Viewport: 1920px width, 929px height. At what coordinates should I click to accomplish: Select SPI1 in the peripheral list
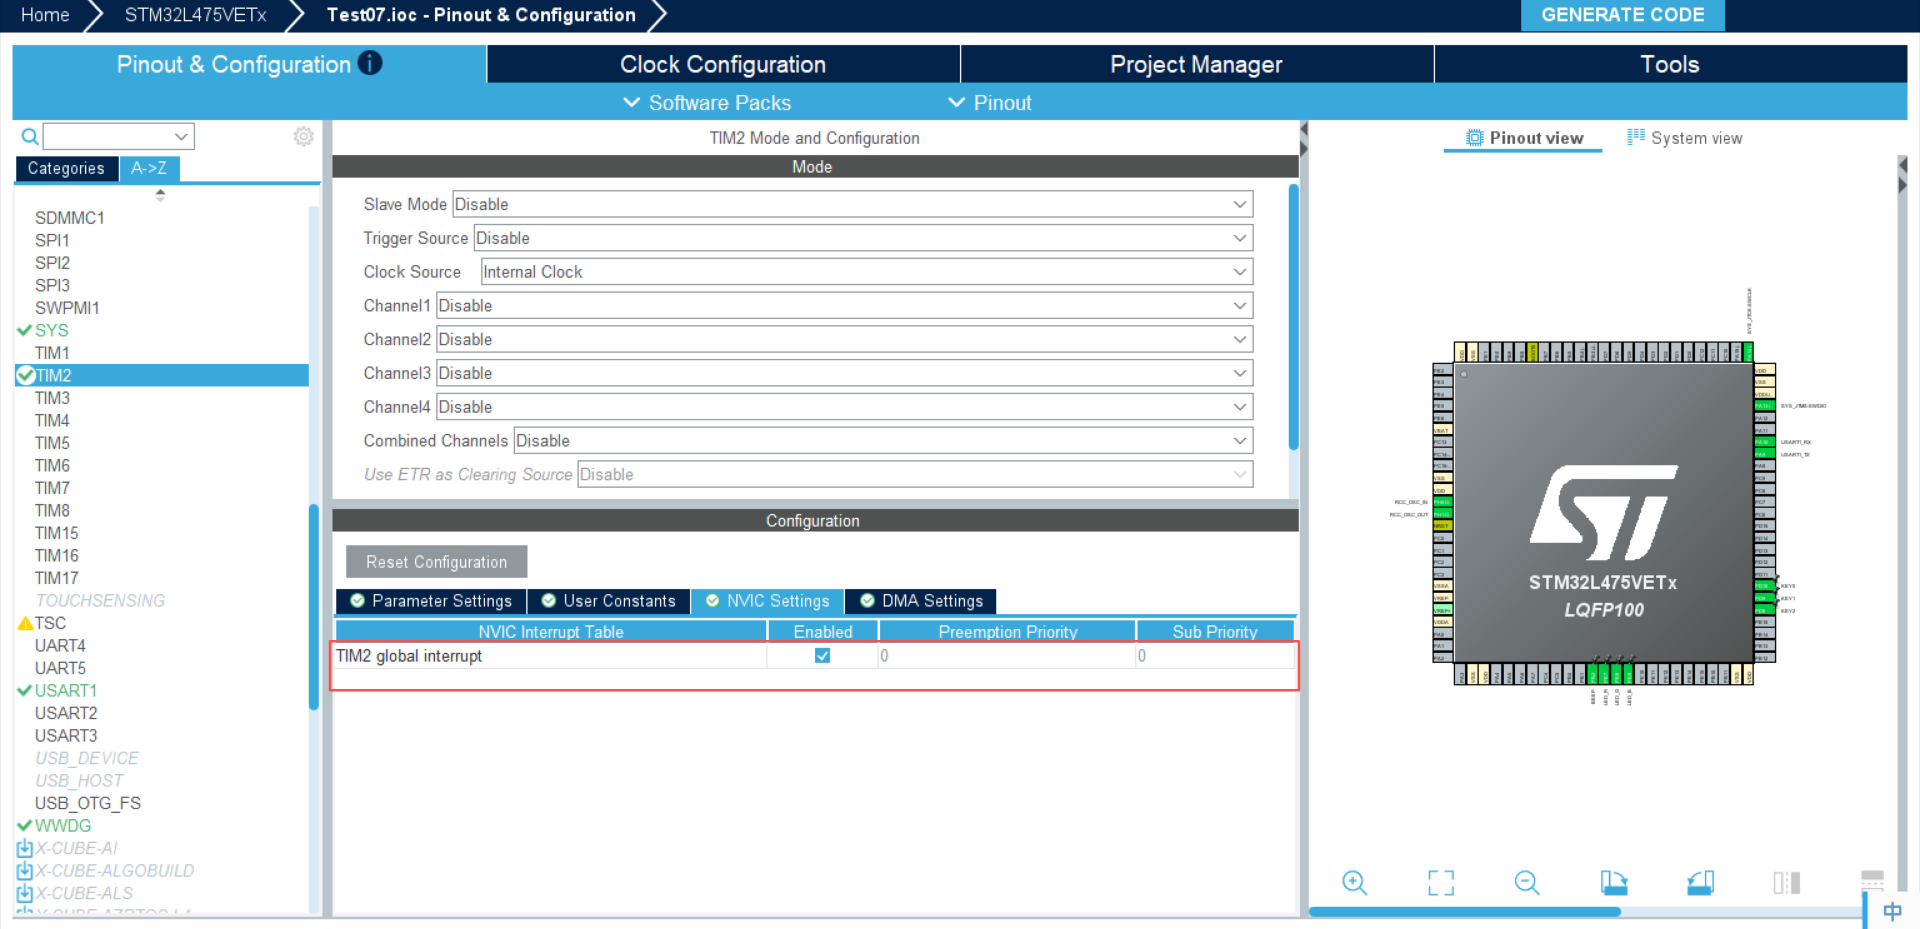pyautogui.click(x=52, y=240)
